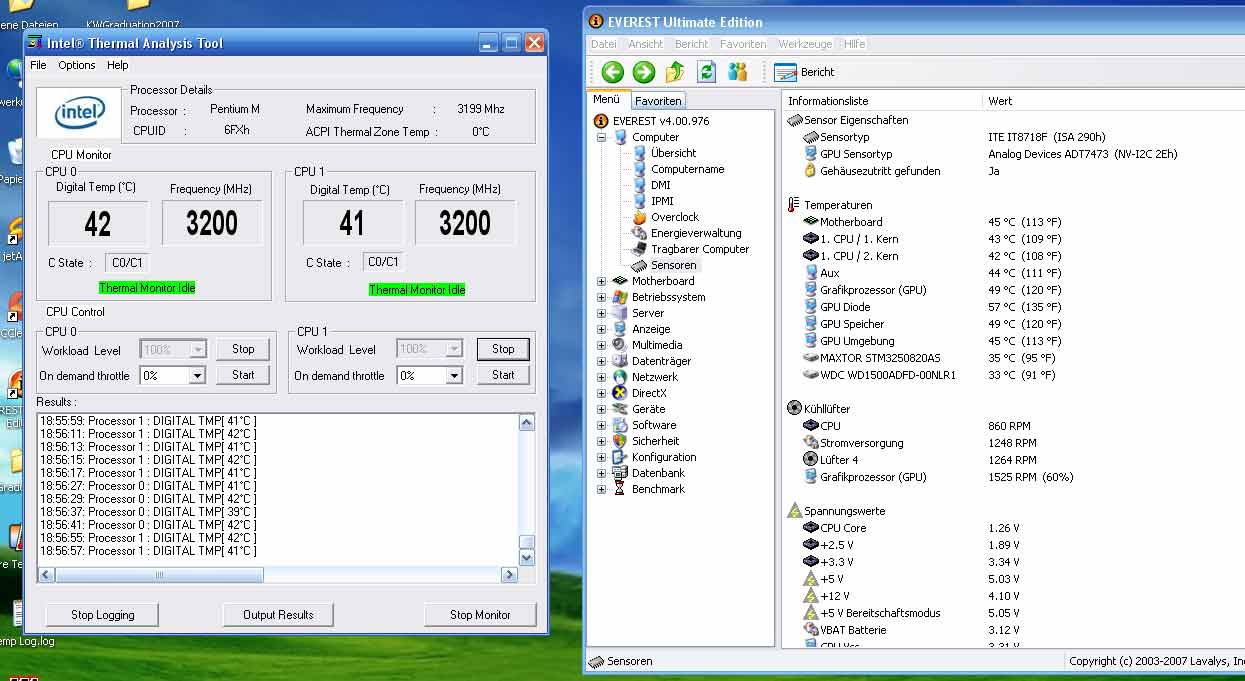The width and height of the screenshot is (1245, 681).
Task: Click the Benchmark icon in the tree
Action: point(621,489)
